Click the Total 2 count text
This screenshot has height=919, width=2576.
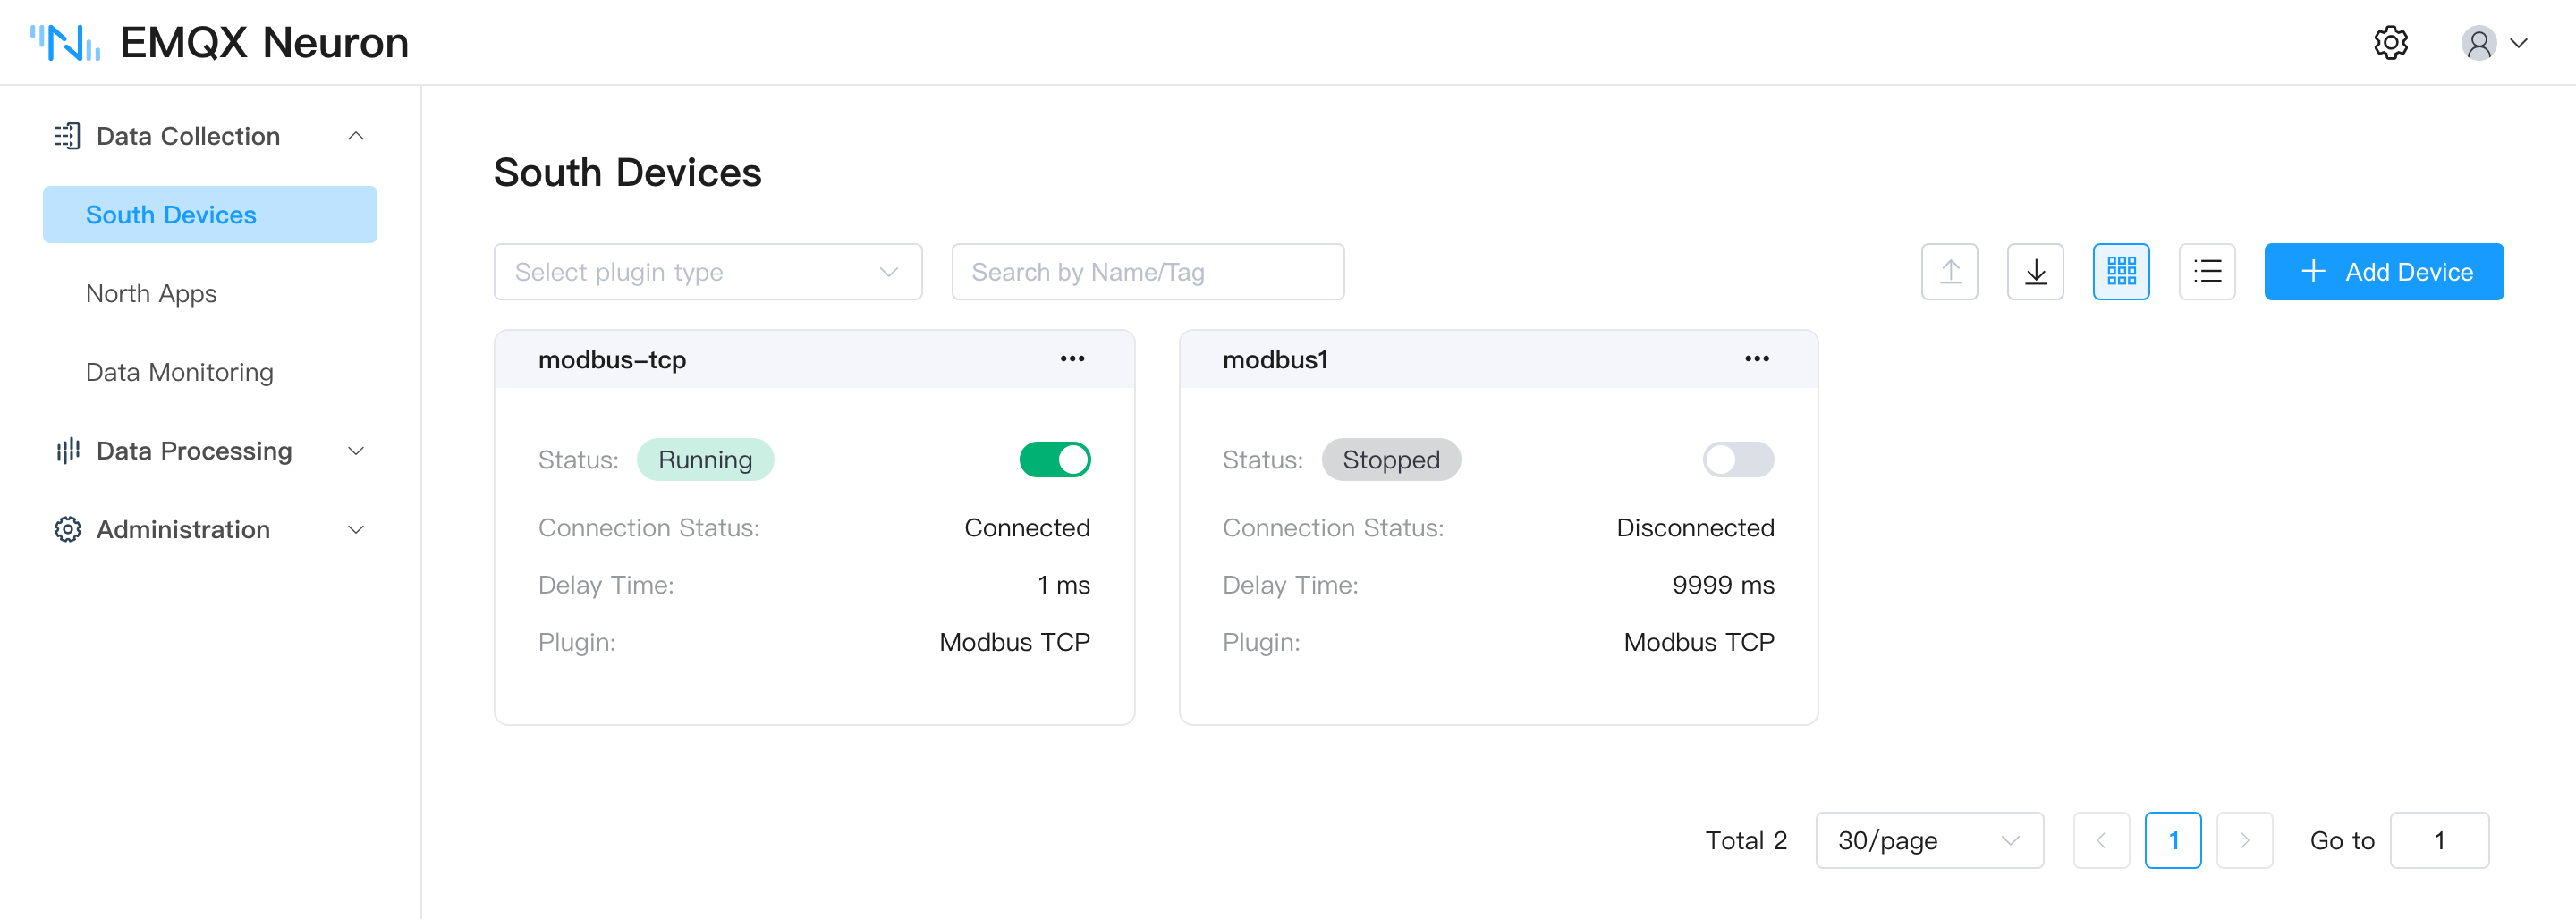(1746, 840)
